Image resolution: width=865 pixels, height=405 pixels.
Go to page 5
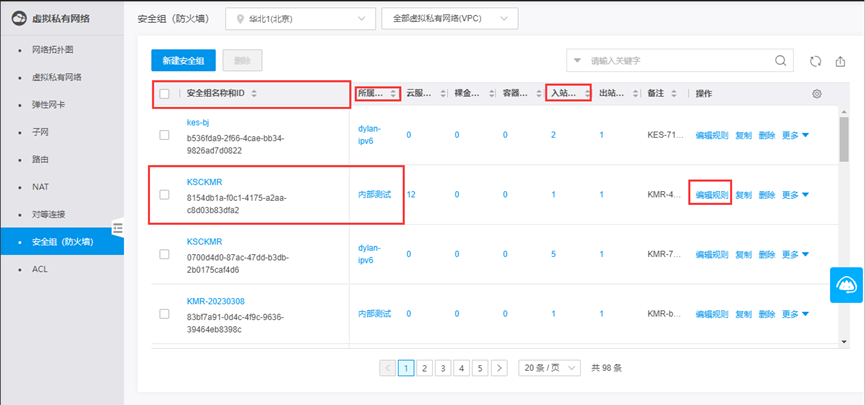click(480, 367)
